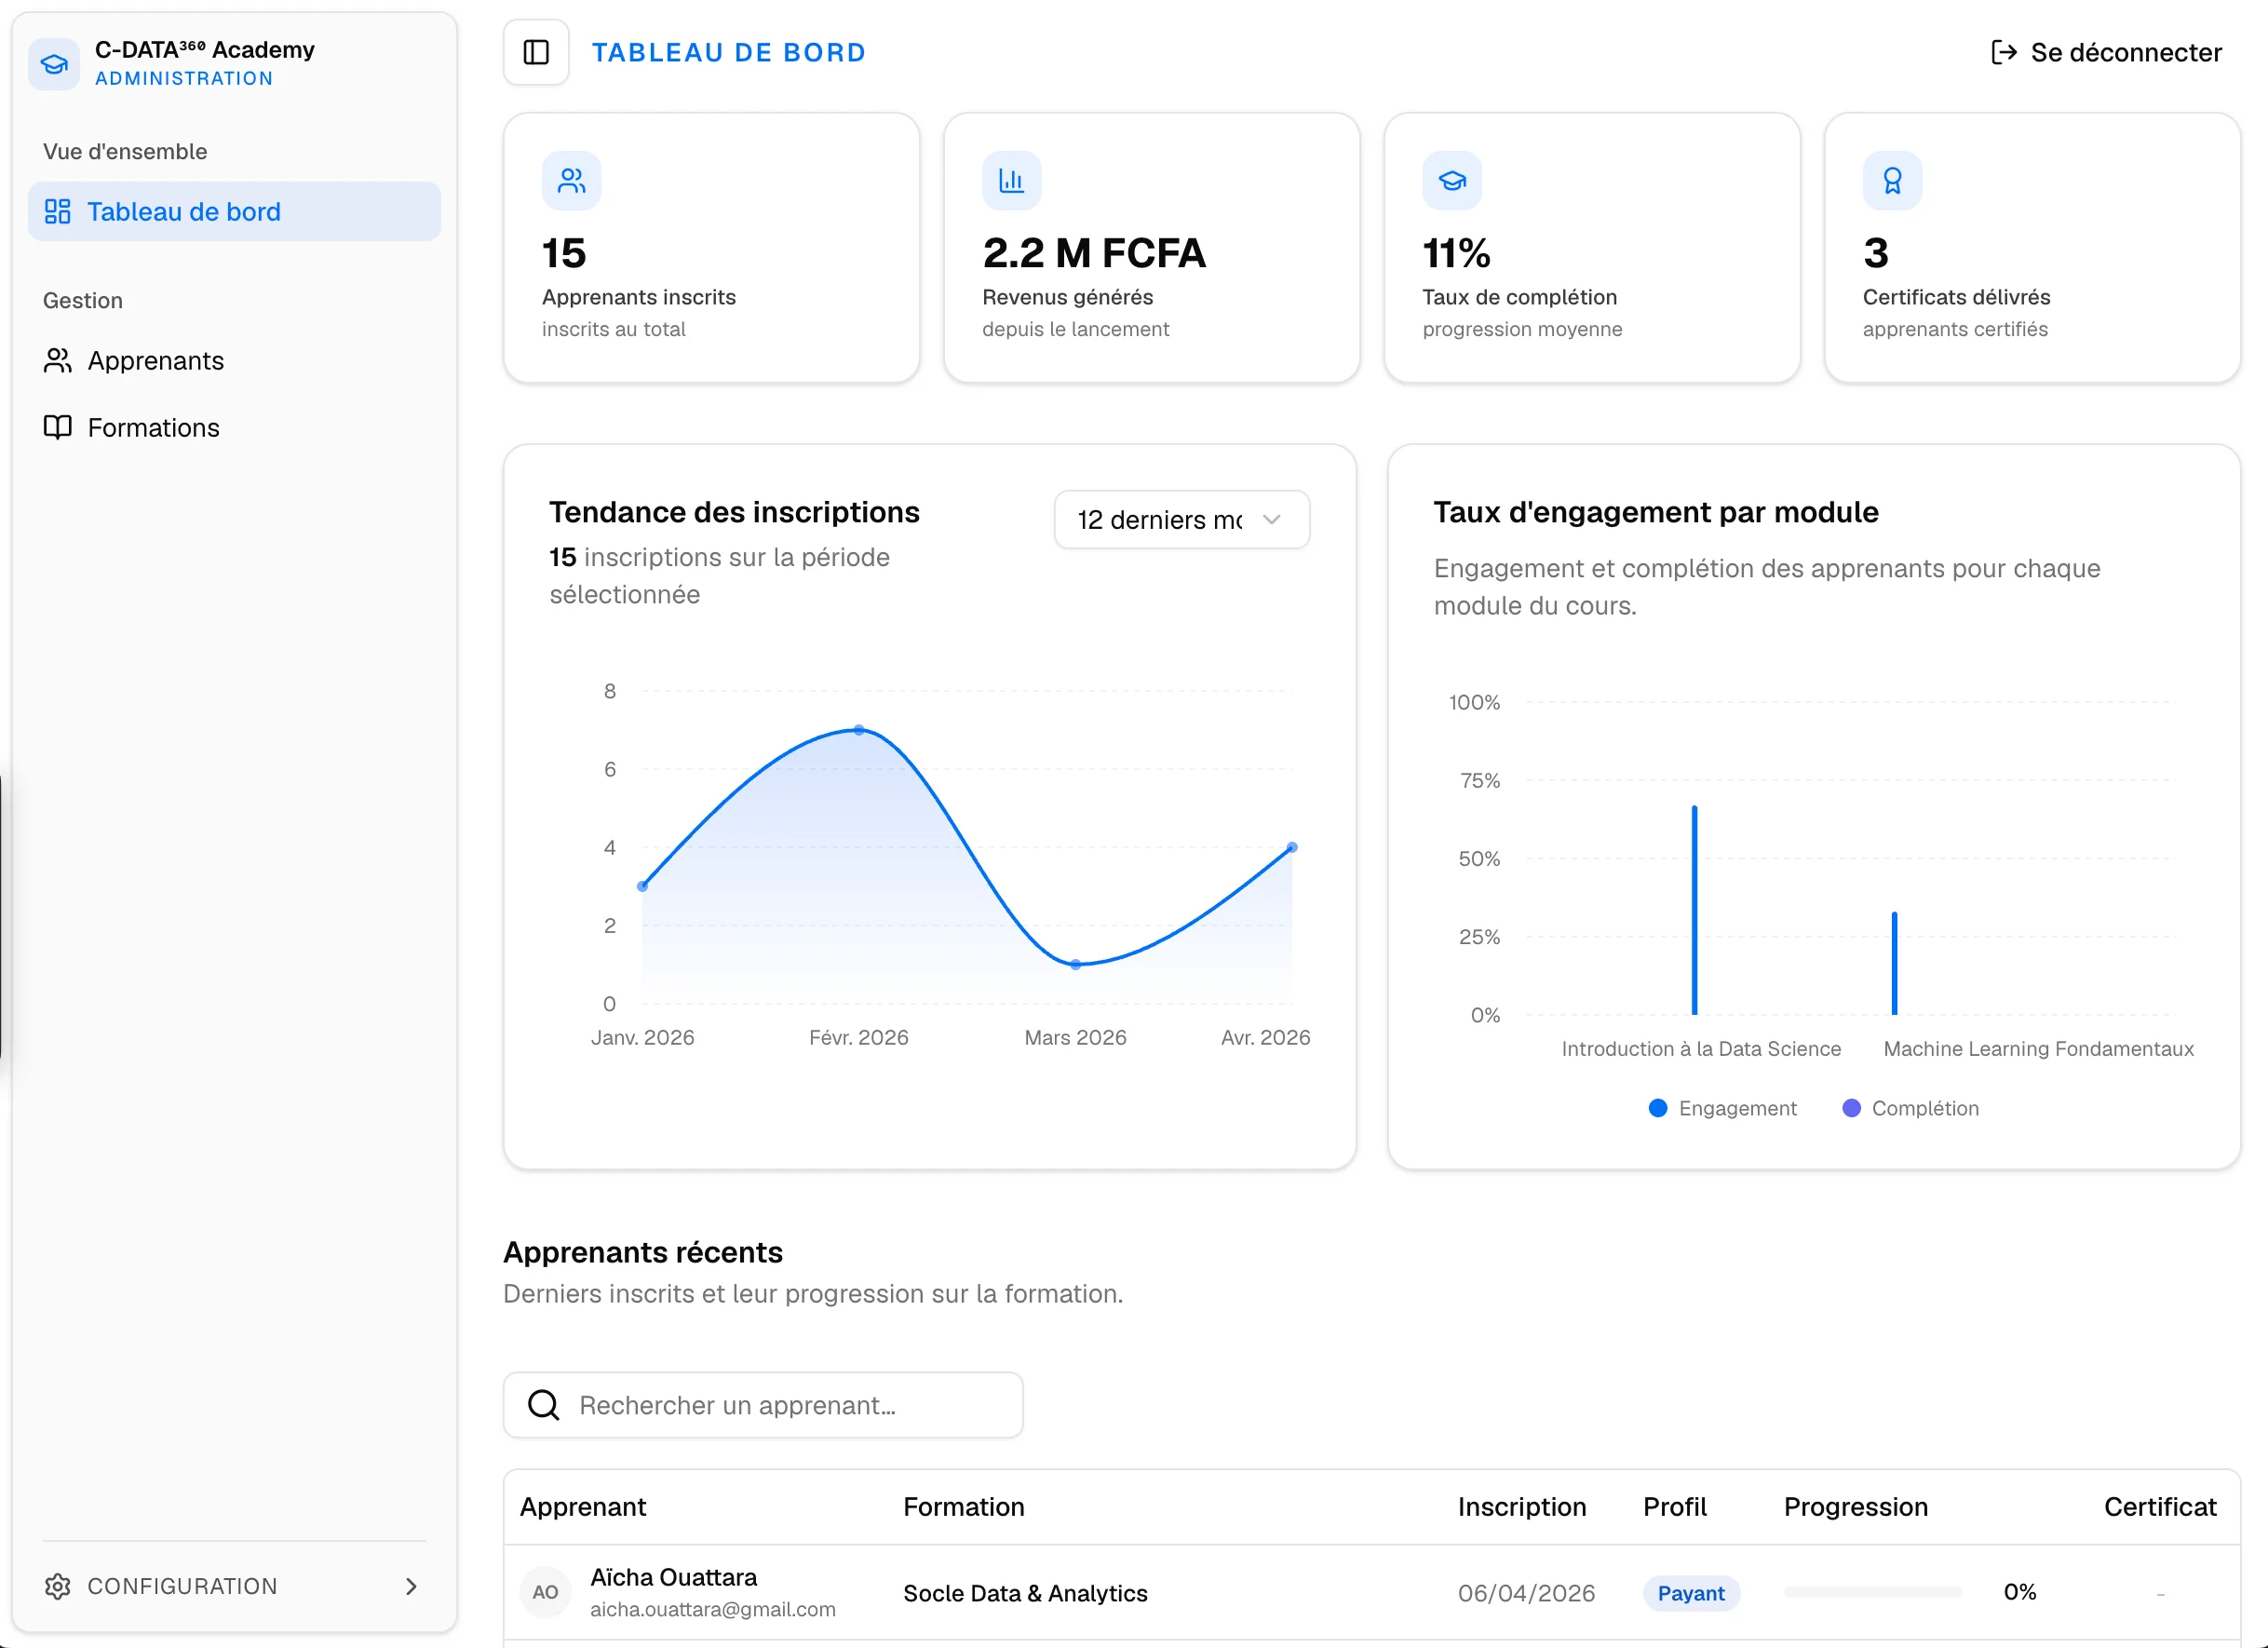Click the logout arrow icon
This screenshot has width=2268, height=1648.
(2004, 52)
